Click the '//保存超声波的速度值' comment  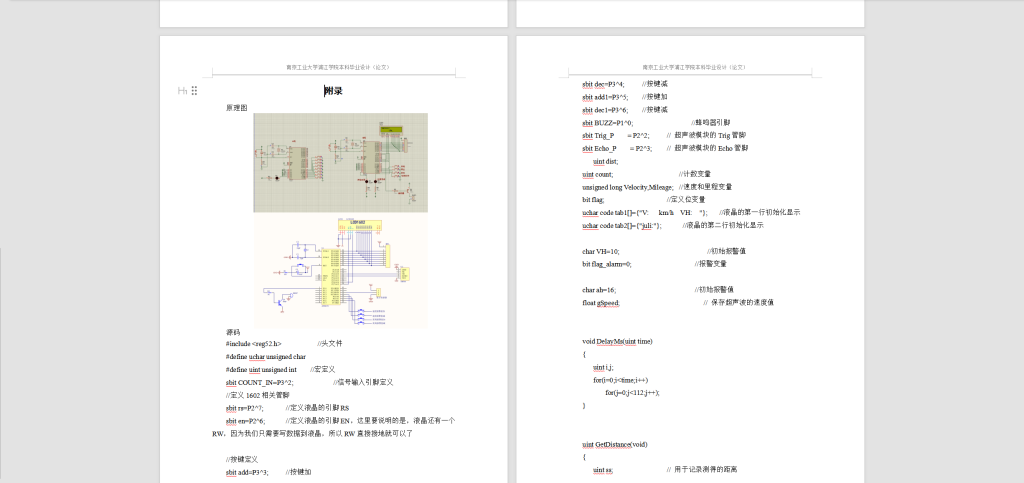click(x=739, y=303)
